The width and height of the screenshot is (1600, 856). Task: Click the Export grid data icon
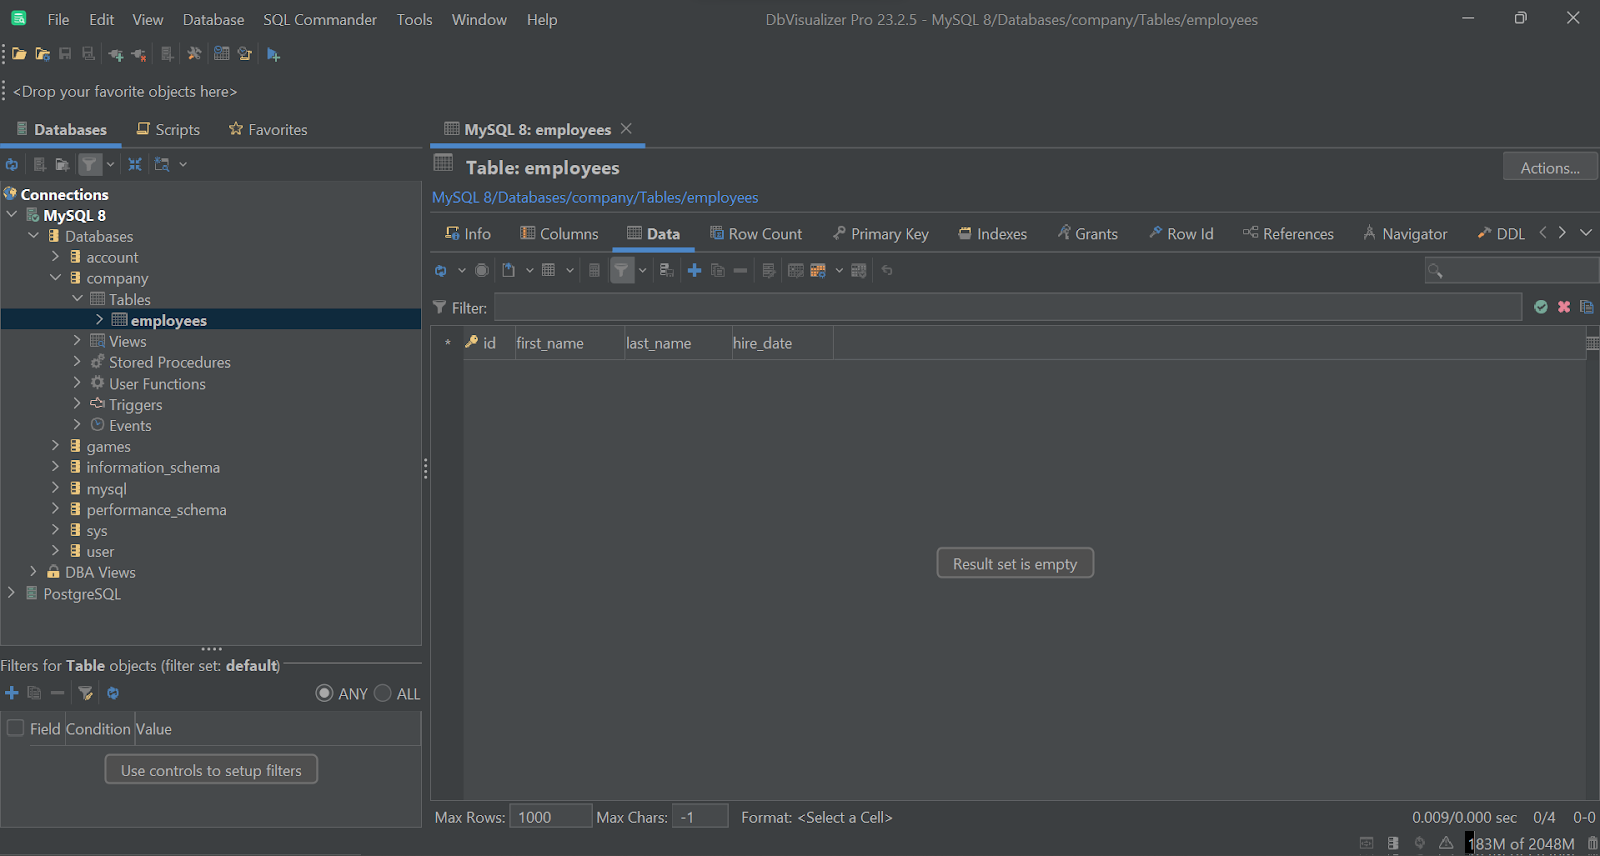pyautogui.click(x=509, y=271)
